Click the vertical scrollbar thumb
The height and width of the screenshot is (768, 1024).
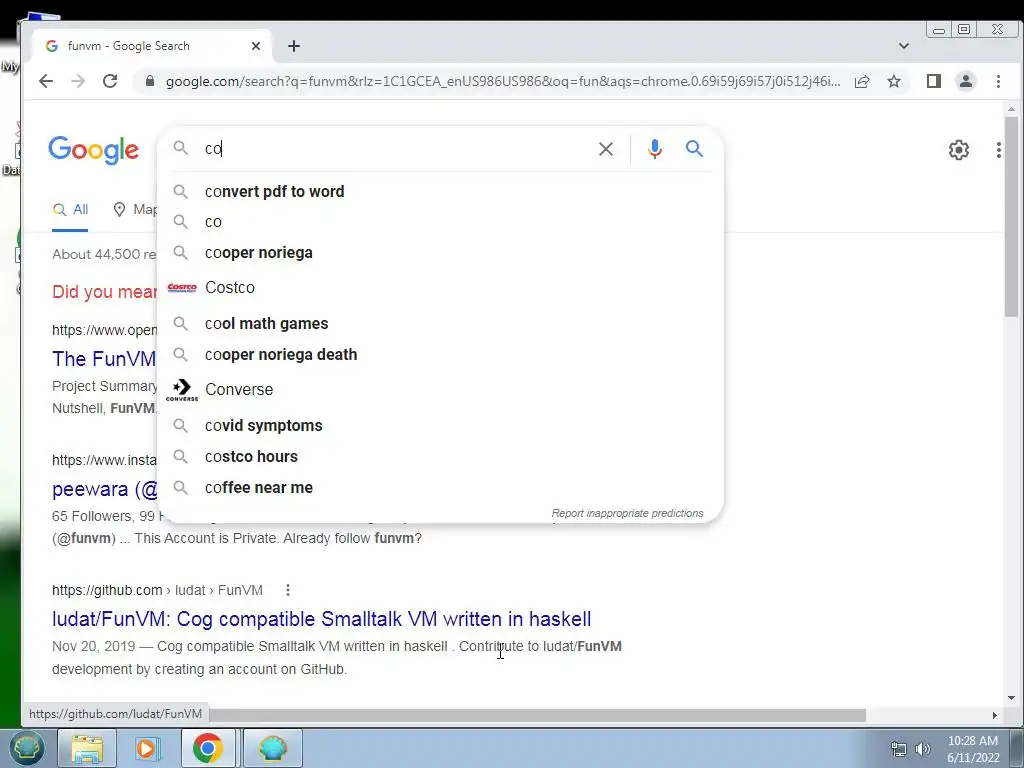(1011, 216)
